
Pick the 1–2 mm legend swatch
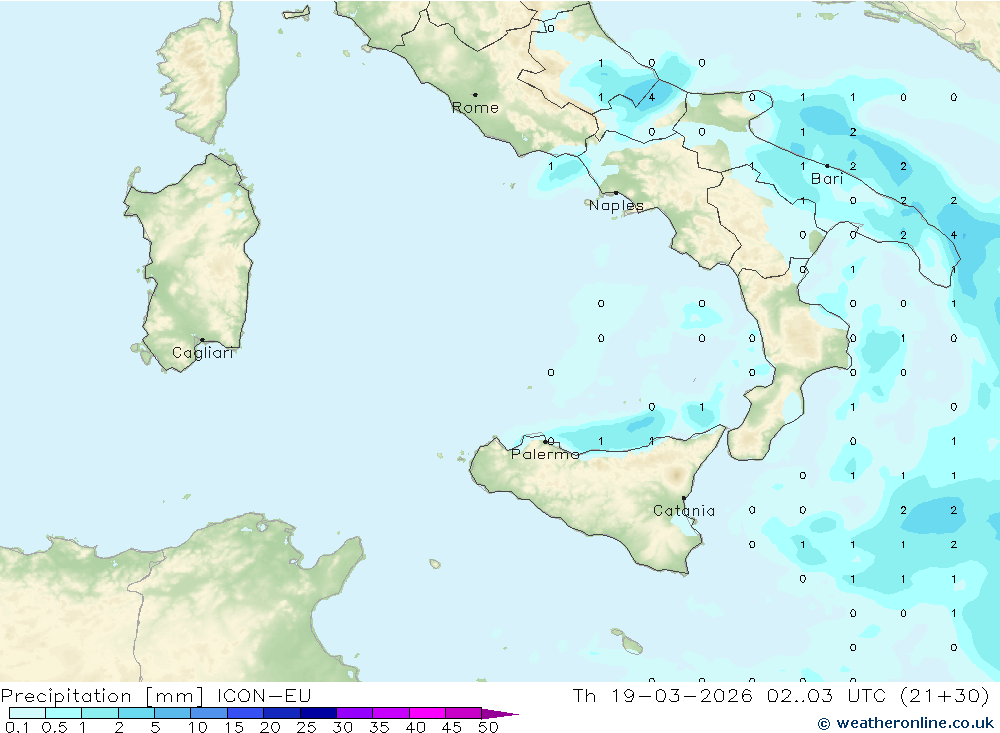(100, 713)
